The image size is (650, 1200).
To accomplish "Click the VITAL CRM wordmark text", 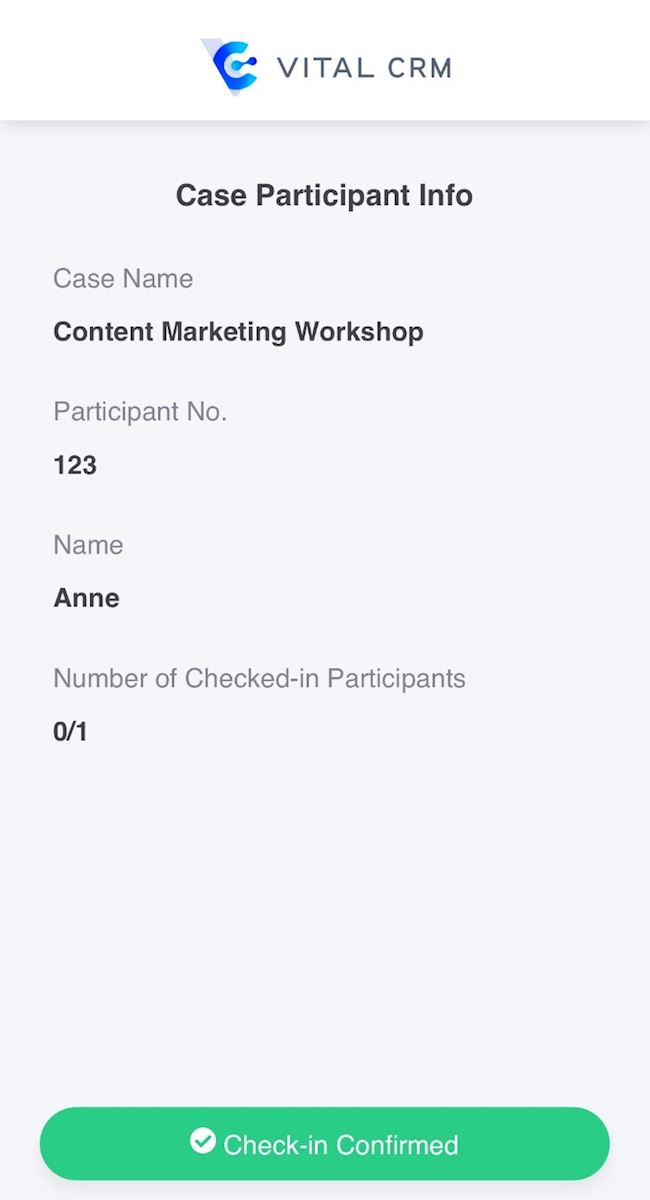I will point(364,68).
